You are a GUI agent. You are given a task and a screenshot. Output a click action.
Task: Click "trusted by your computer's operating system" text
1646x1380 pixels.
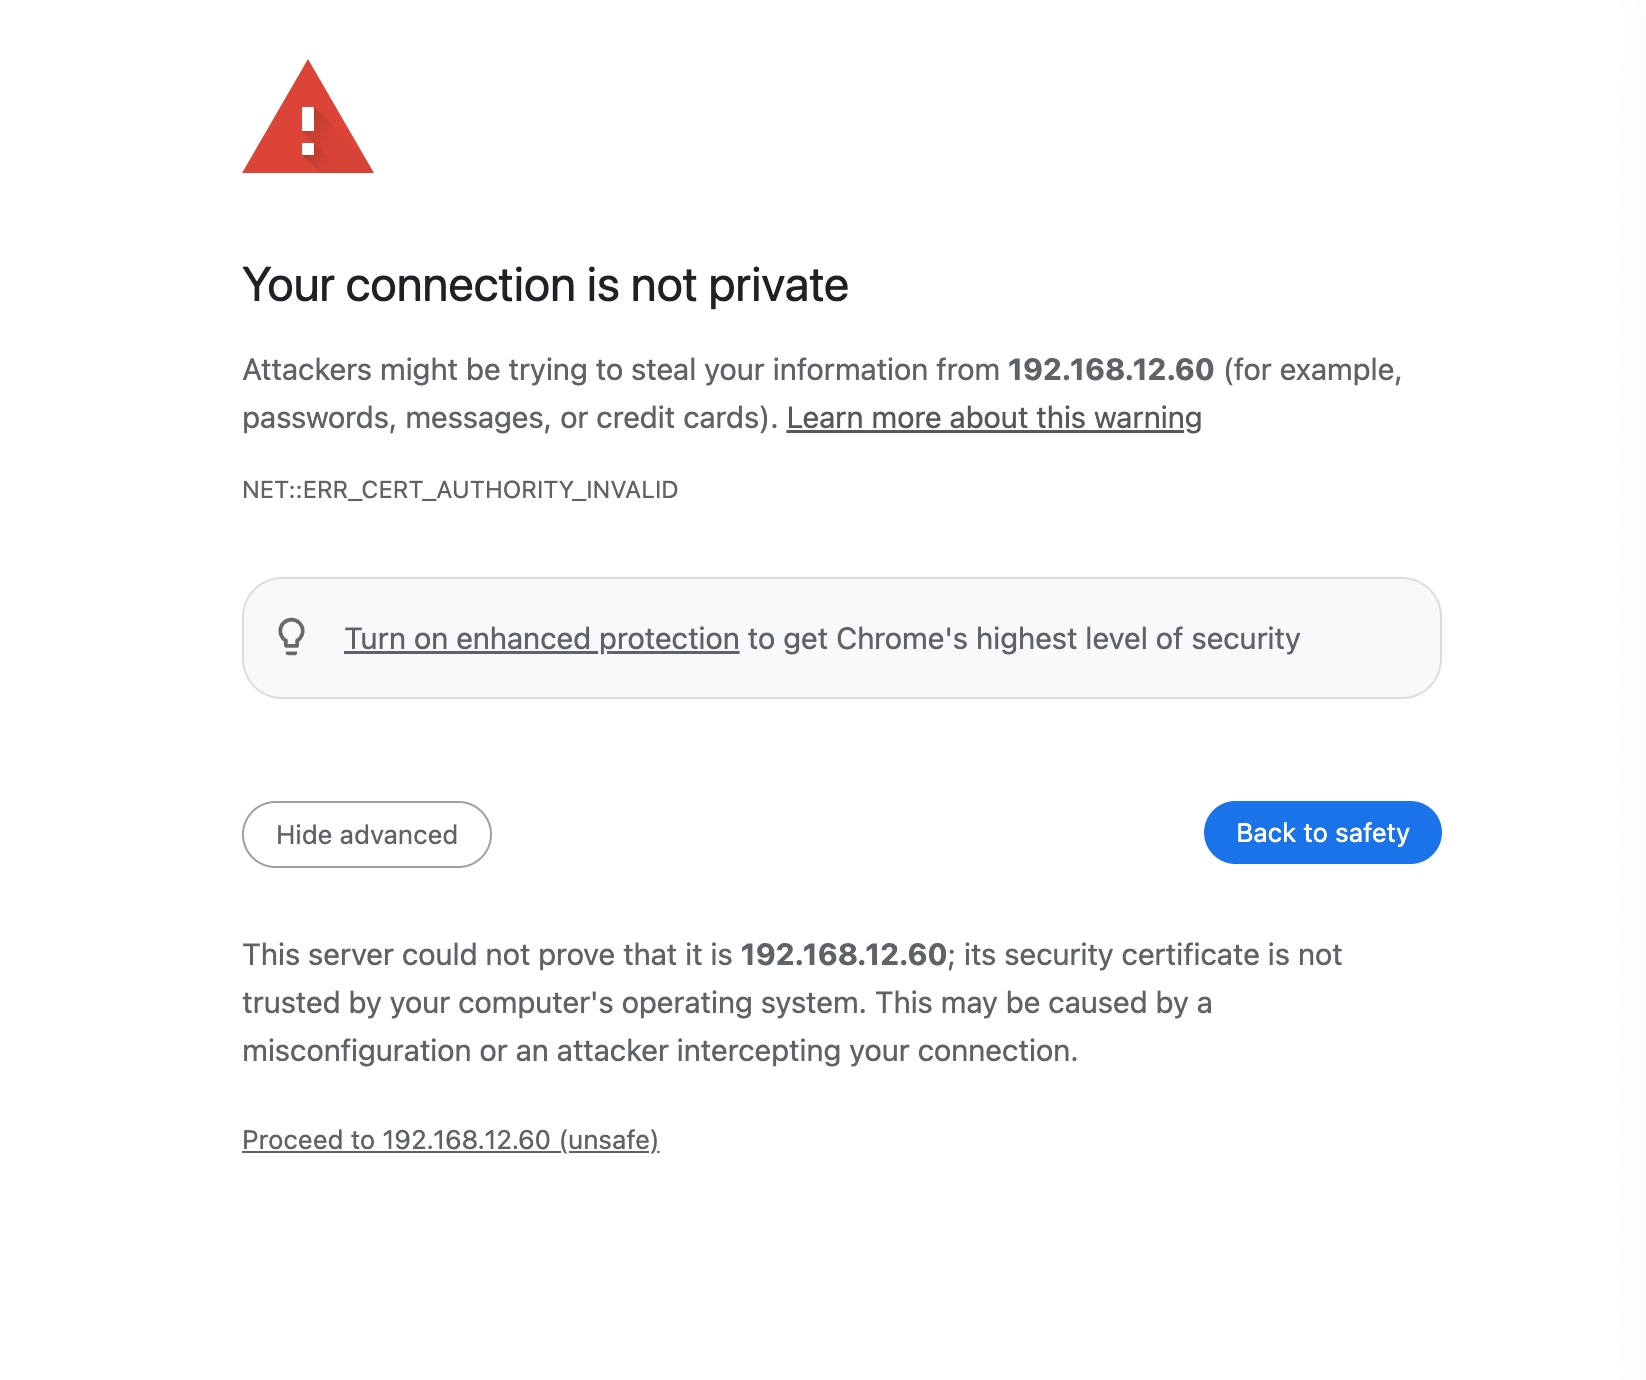click(554, 1003)
